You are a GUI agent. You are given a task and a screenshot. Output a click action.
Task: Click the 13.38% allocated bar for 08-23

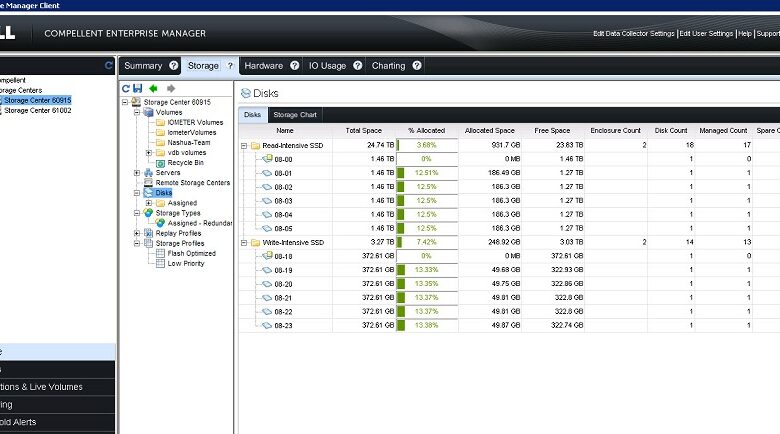click(427, 325)
